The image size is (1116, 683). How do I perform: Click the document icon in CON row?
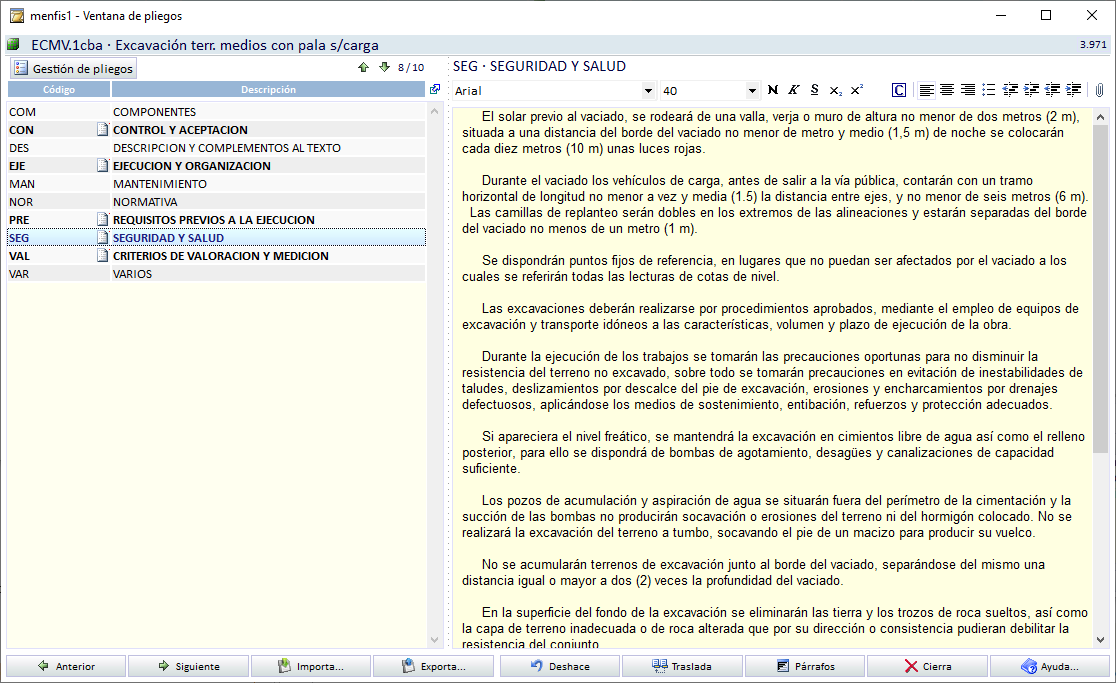(102, 129)
